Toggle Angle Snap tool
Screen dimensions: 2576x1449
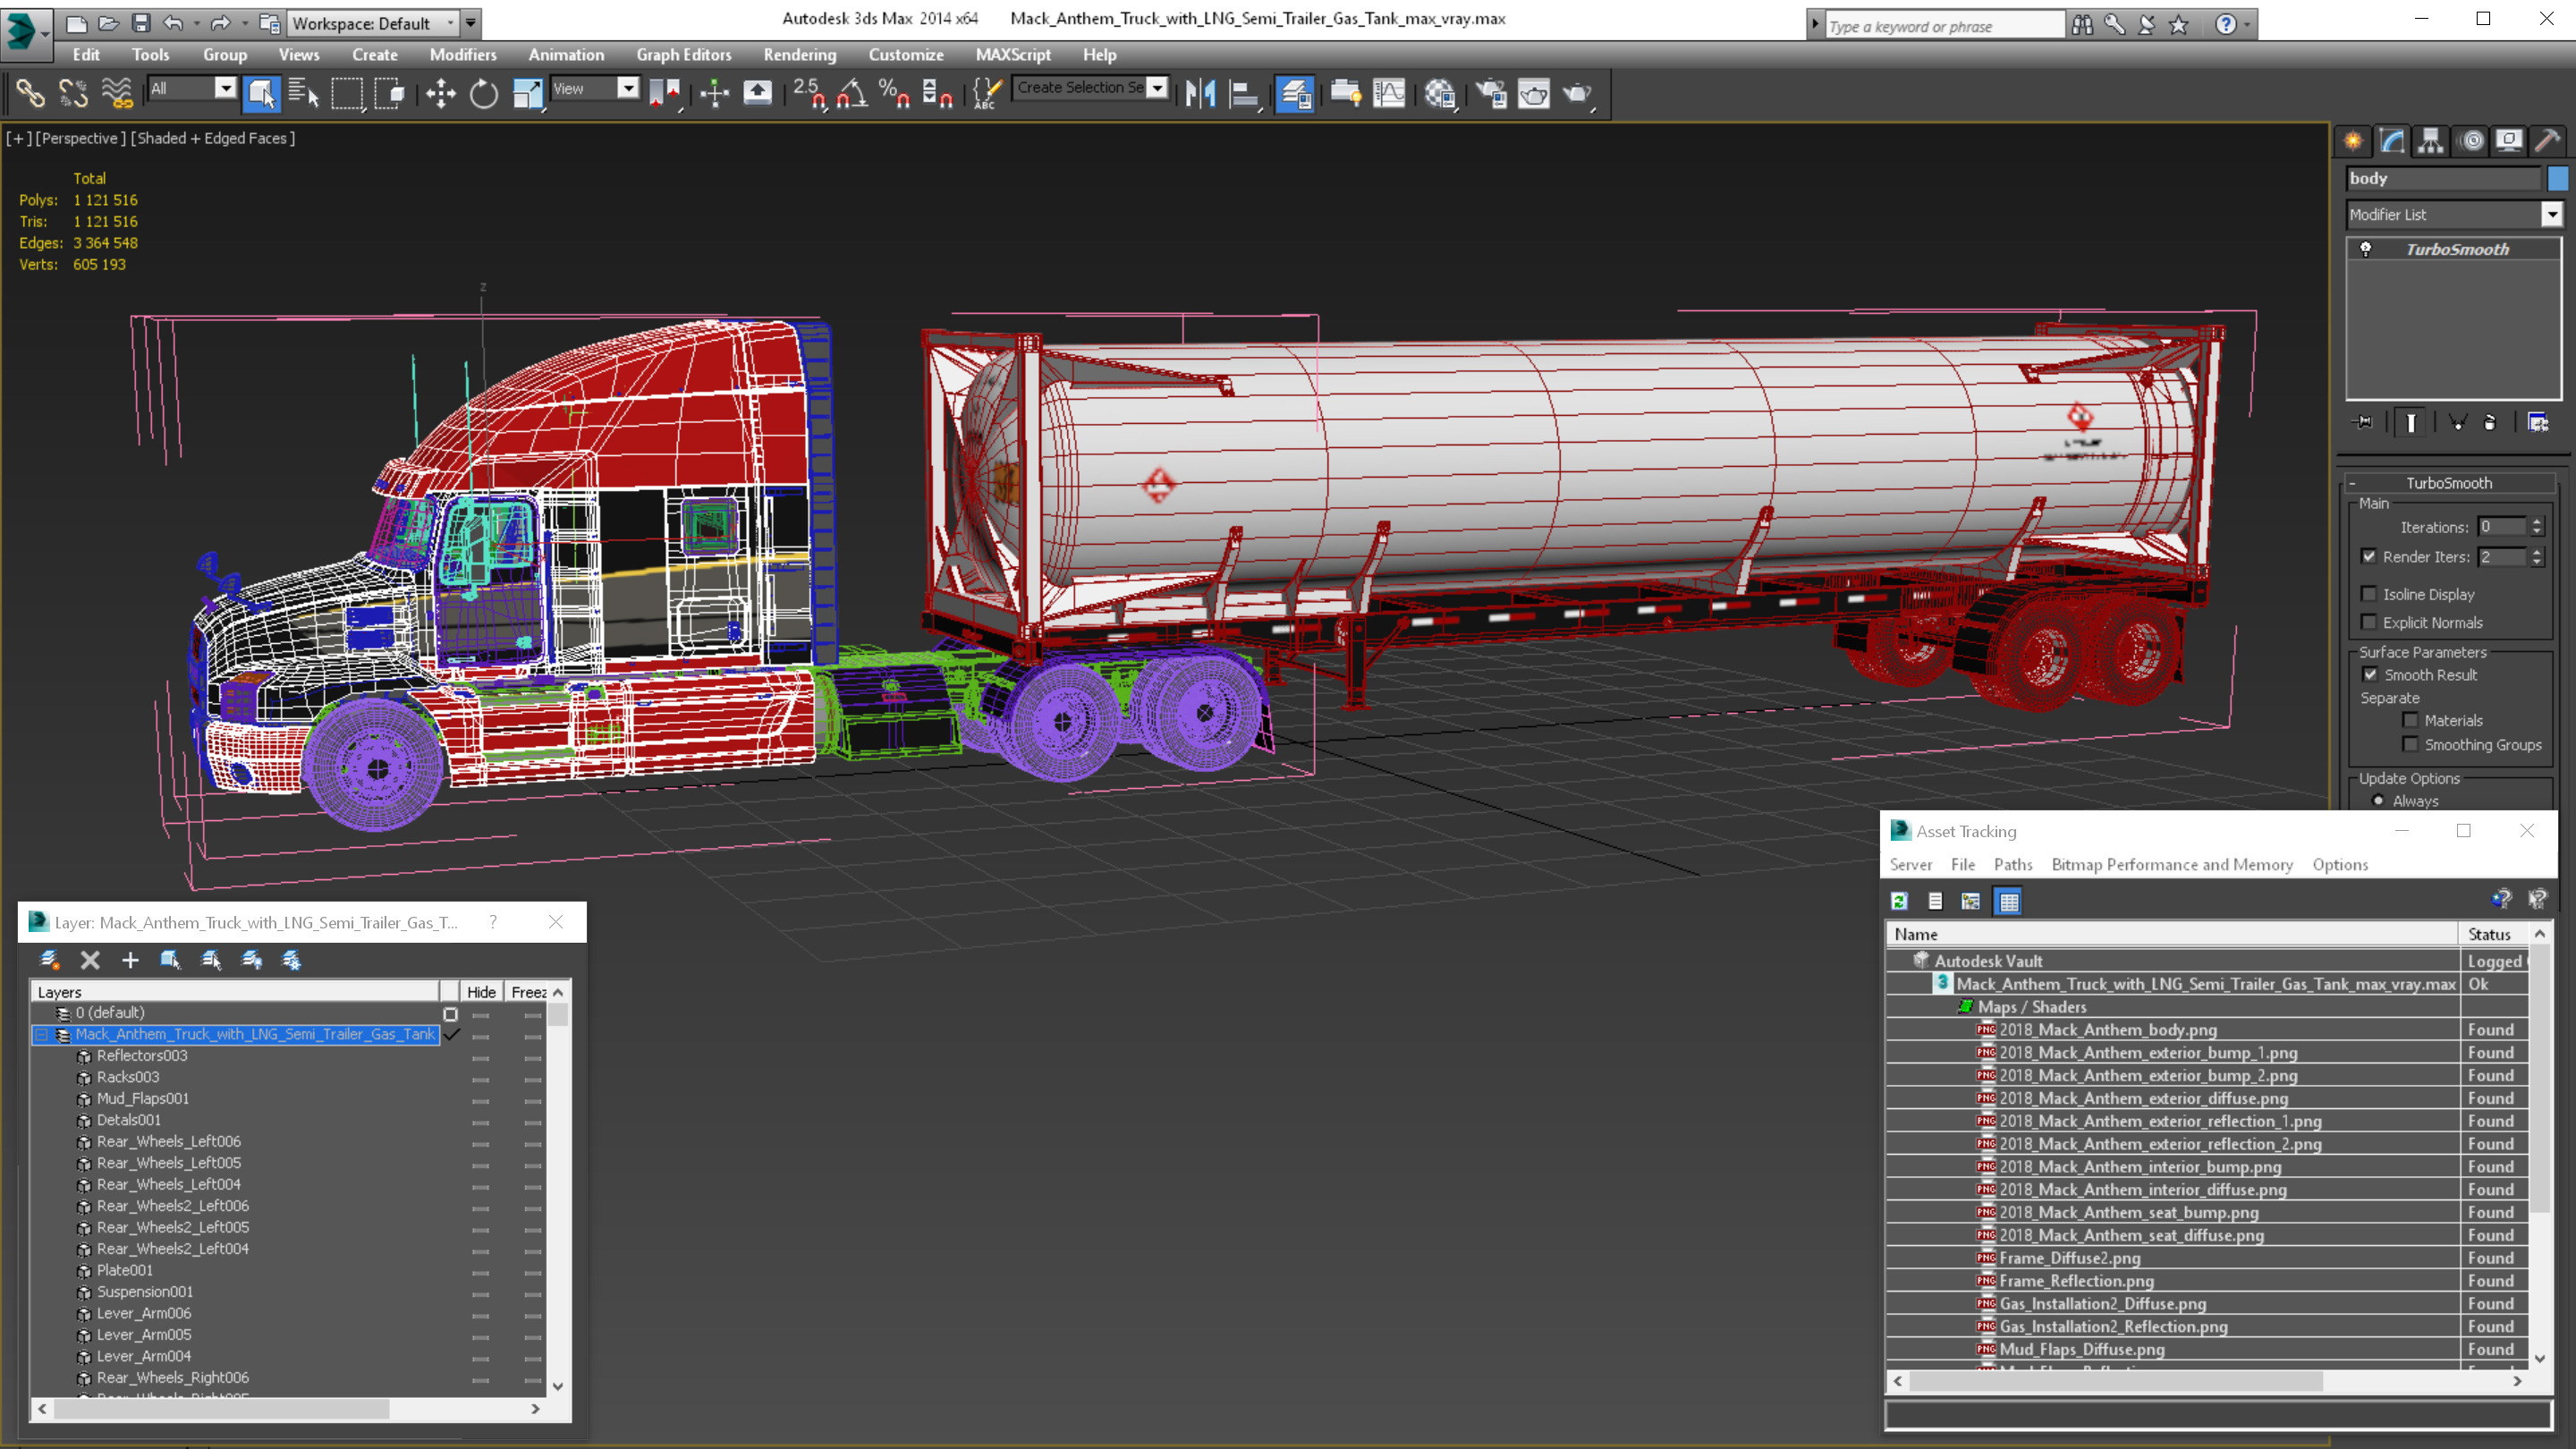click(851, 94)
